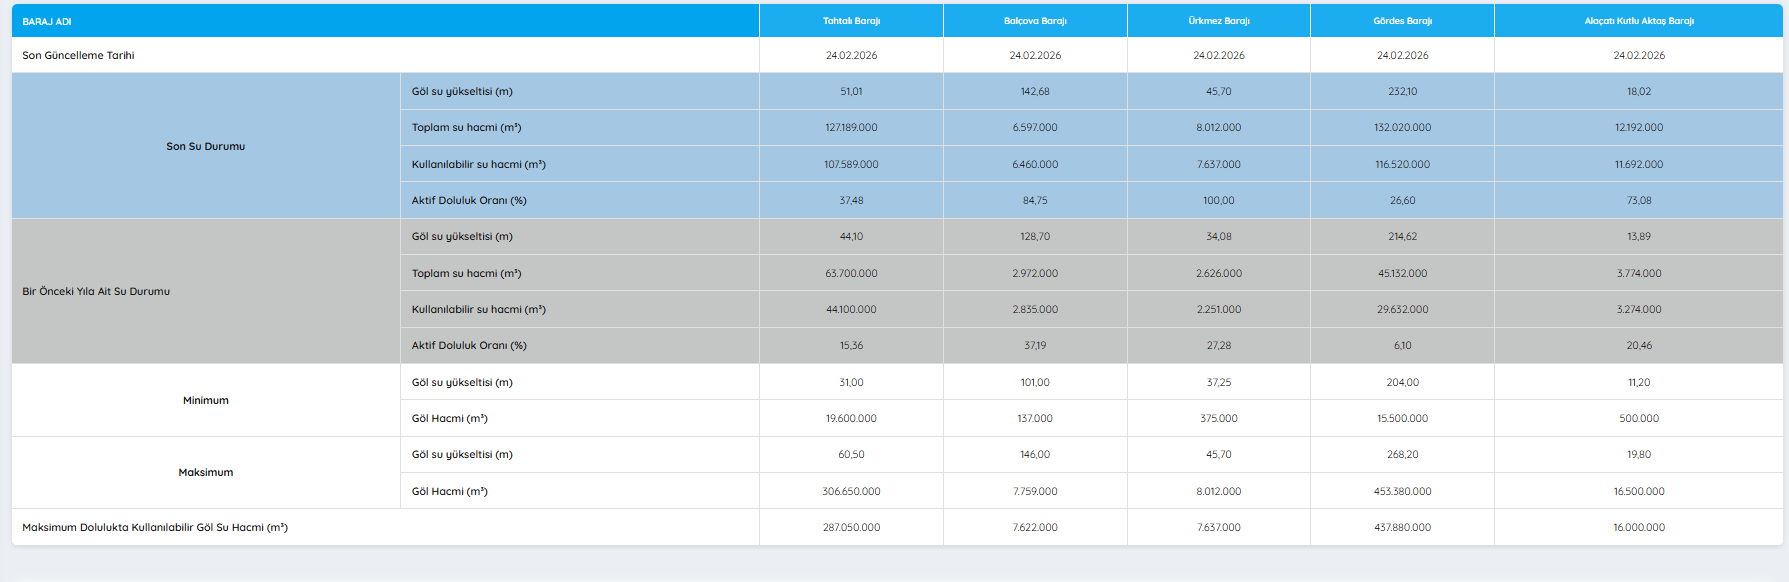
Task: Select the Son Su Durumu group cell
Action: [x=205, y=146]
